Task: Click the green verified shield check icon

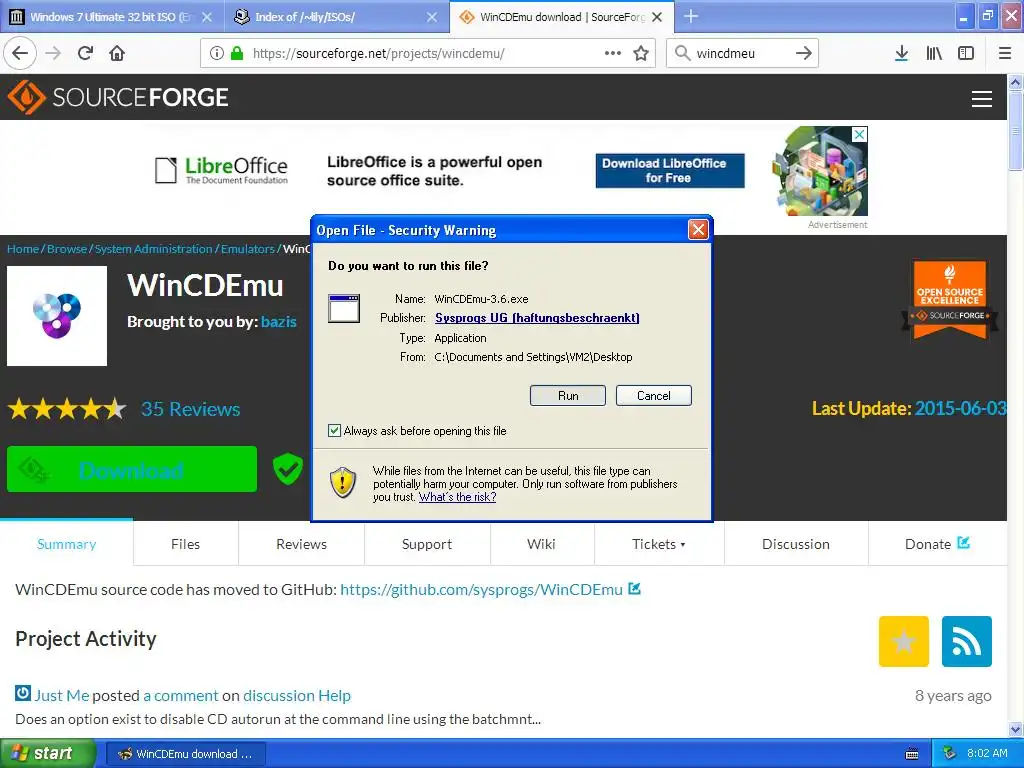Action: coord(287,468)
